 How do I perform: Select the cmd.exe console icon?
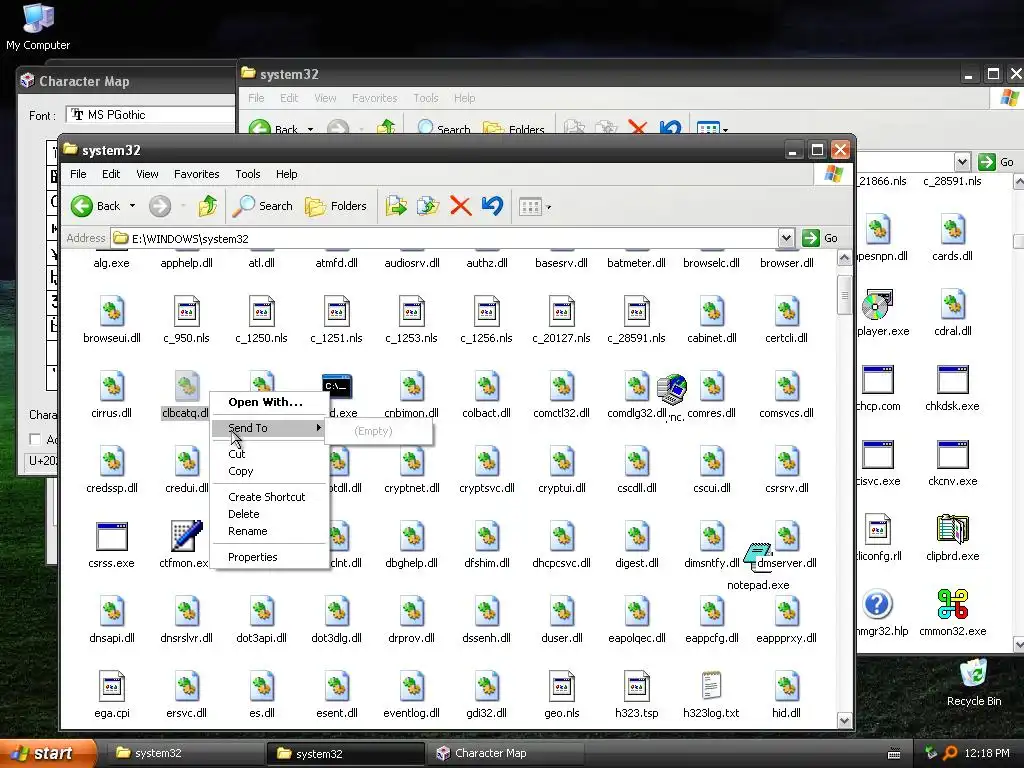tap(337, 387)
